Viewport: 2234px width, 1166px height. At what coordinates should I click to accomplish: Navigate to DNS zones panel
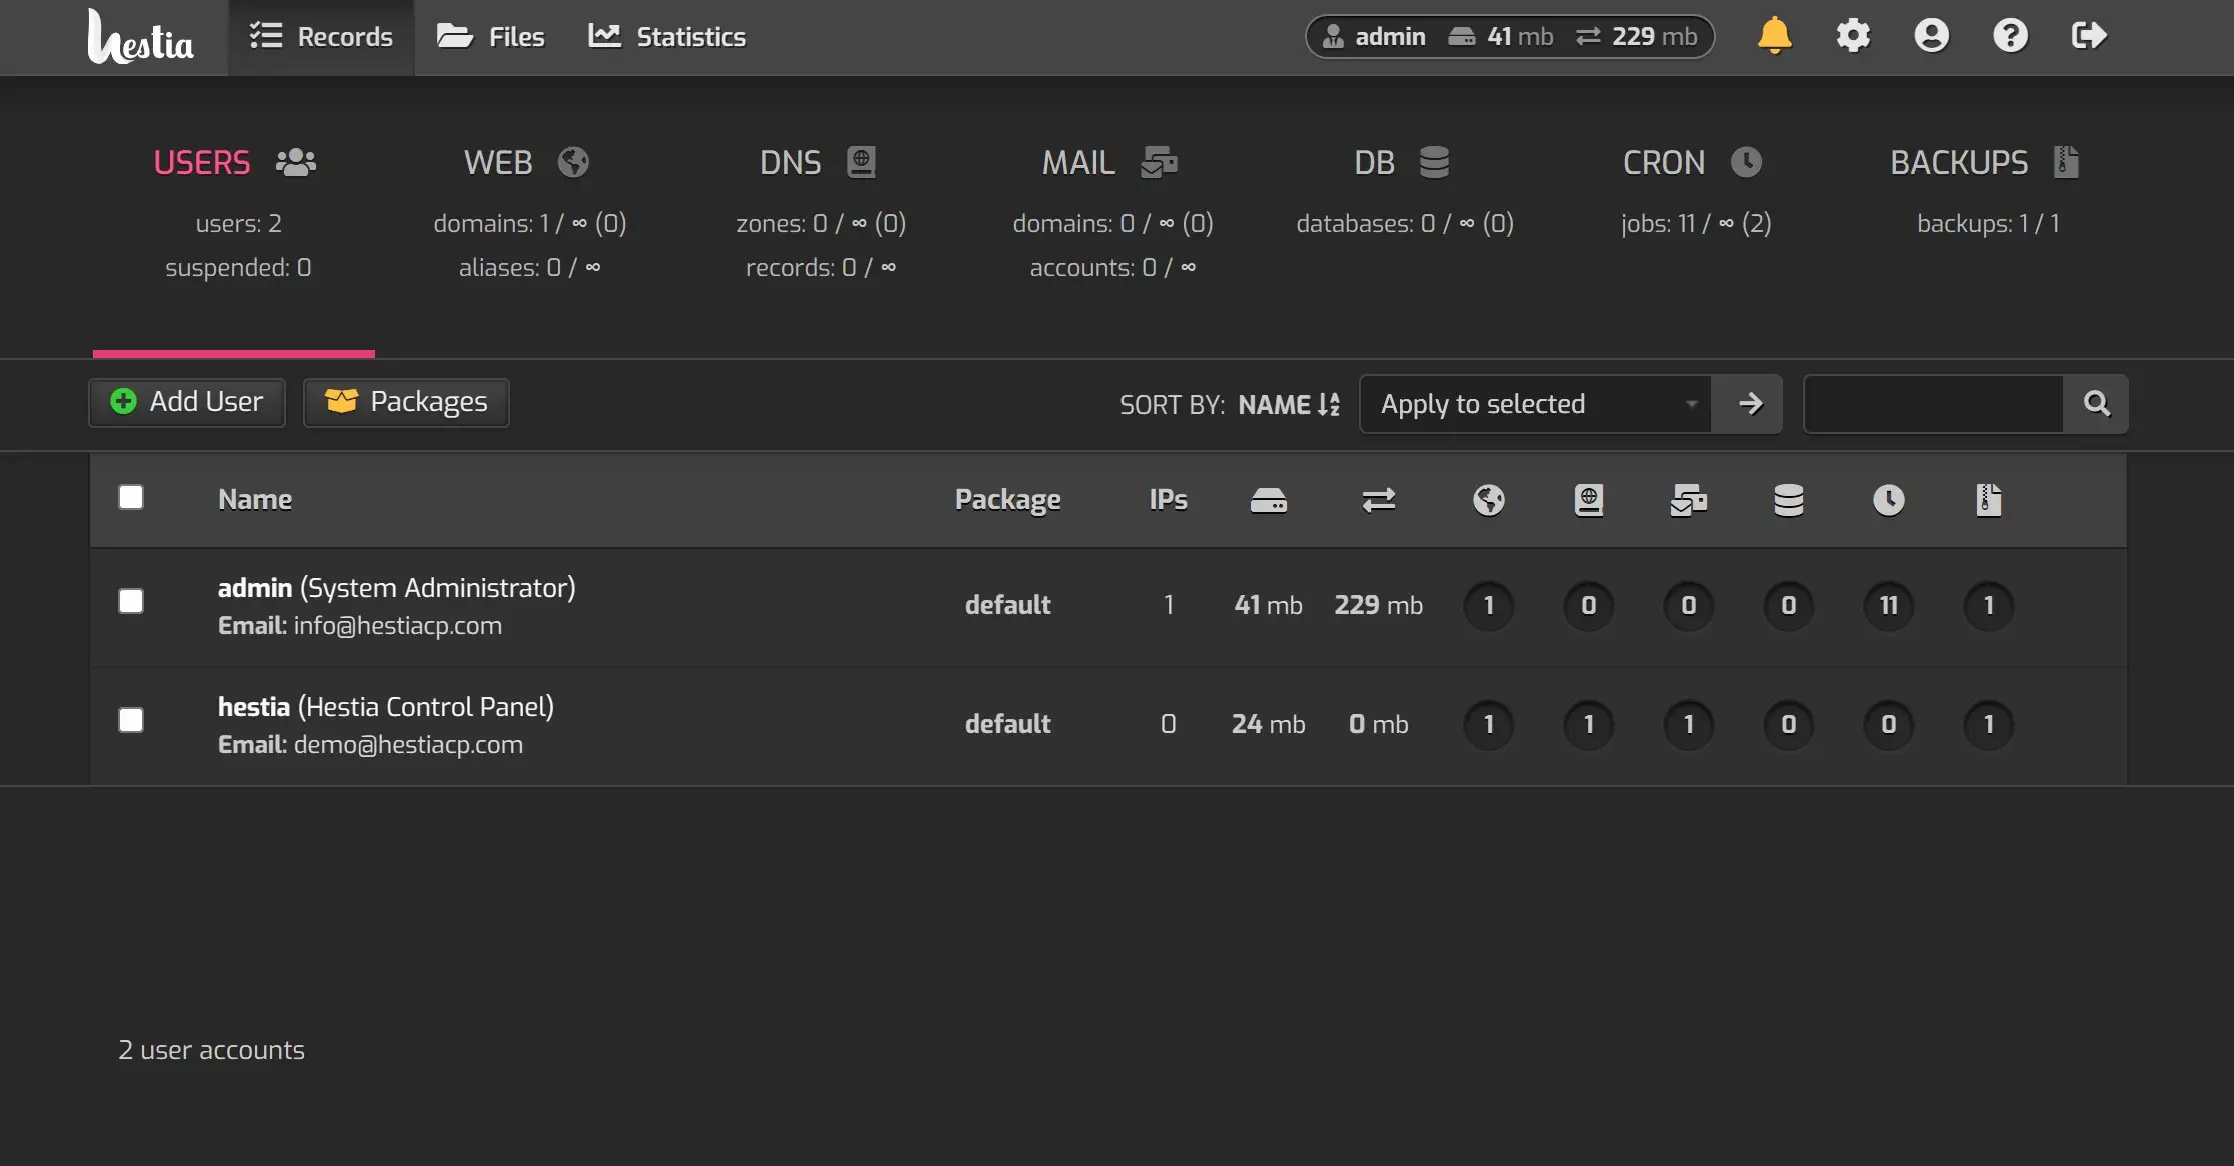click(x=790, y=161)
